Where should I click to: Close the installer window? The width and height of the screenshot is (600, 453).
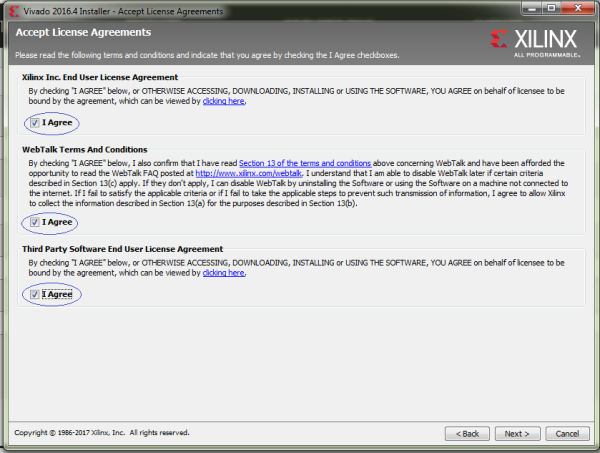click(578, 8)
